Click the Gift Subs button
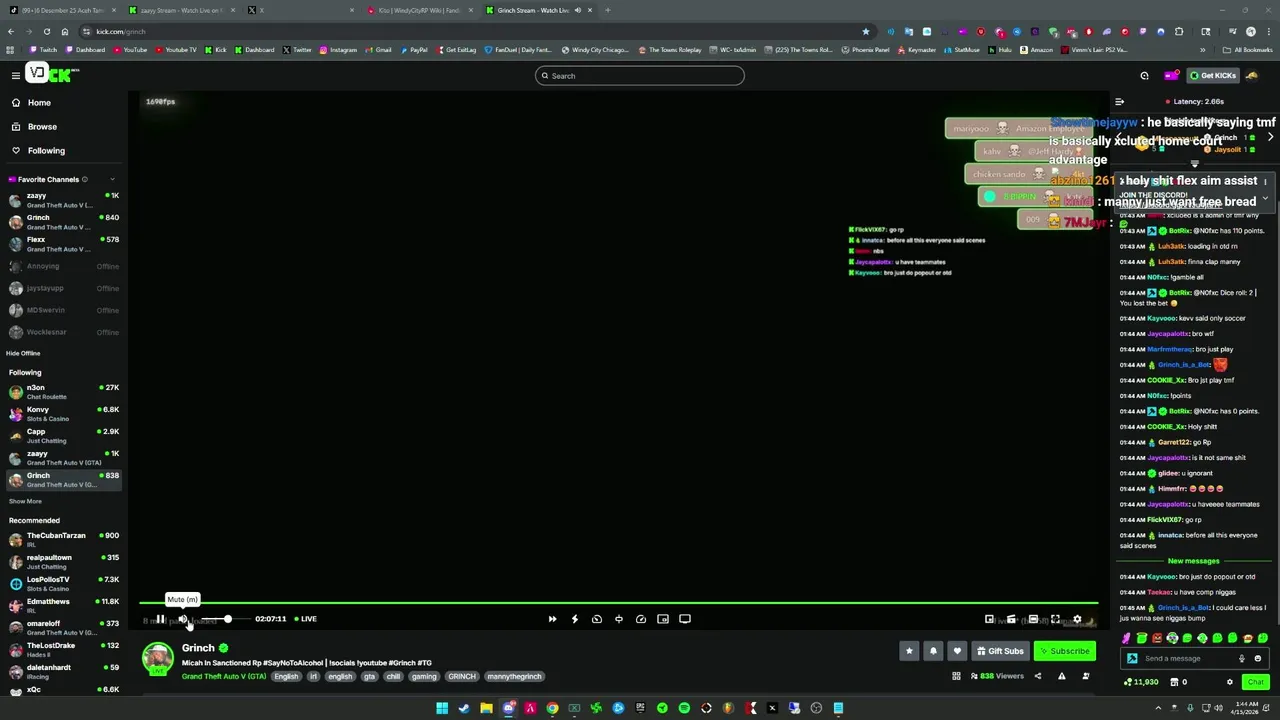Image resolution: width=1280 pixels, height=720 pixels. pyautogui.click(x=1000, y=651)
